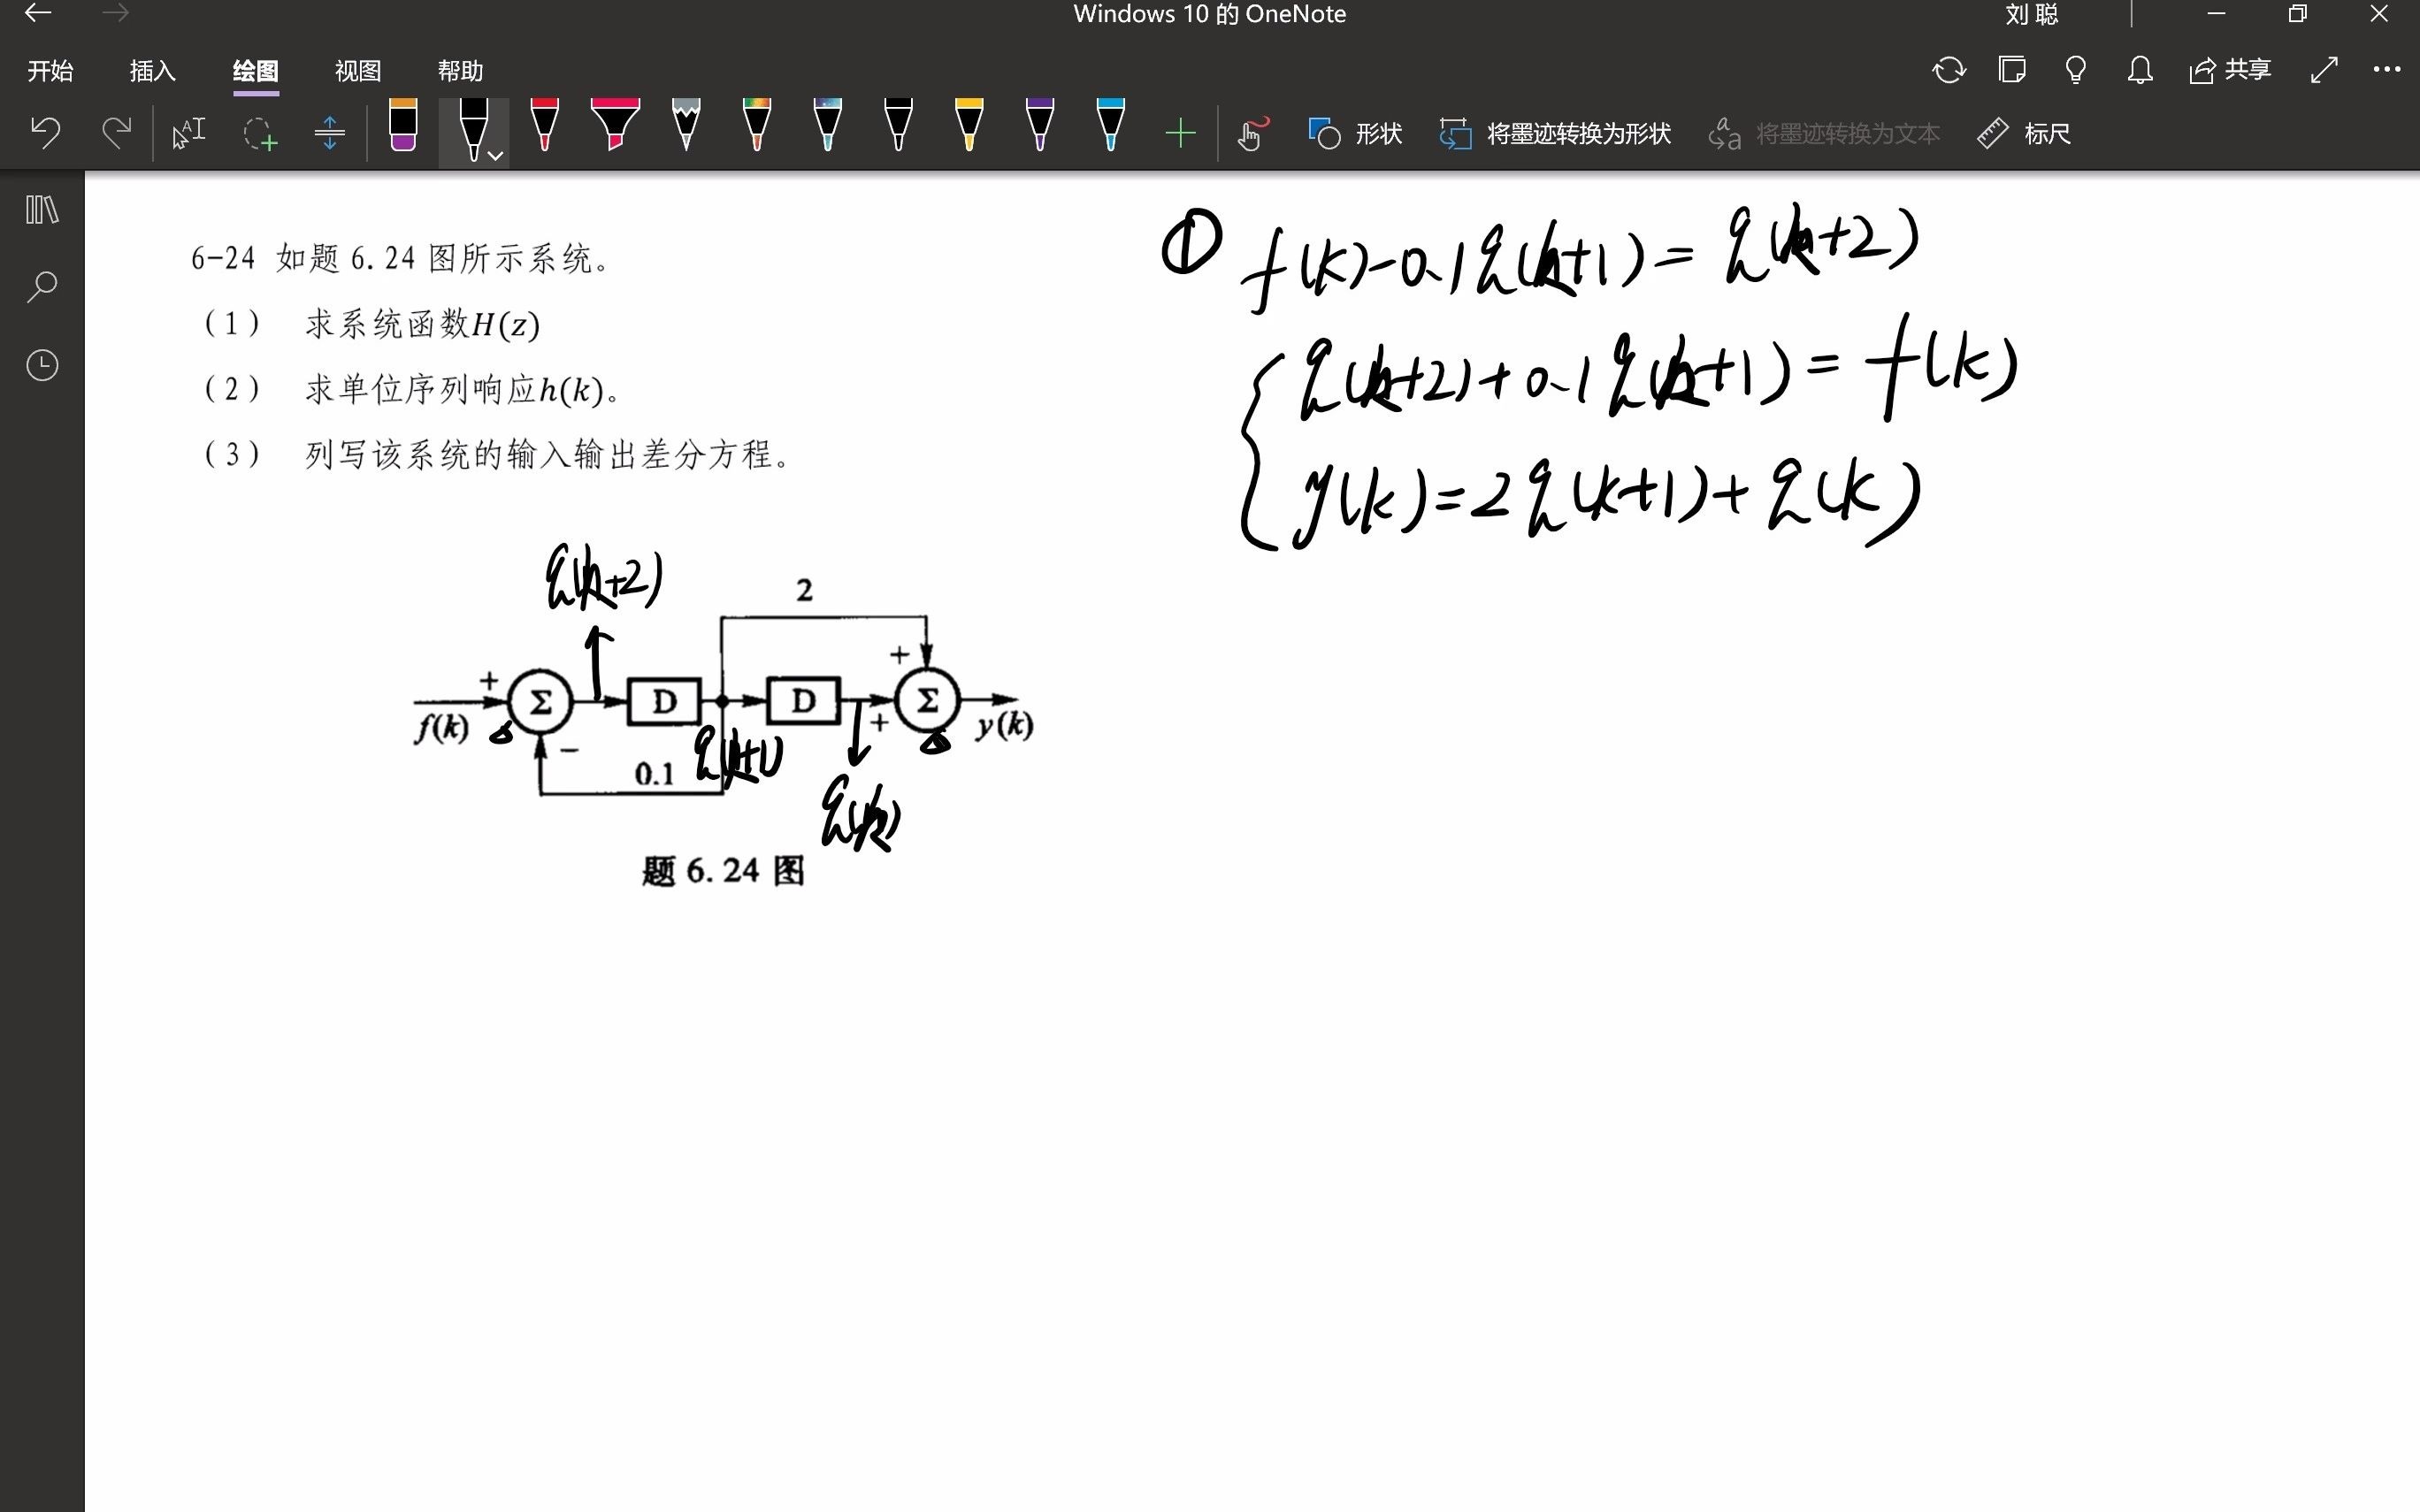Pick the pencil drawing tool

[687, 131]
